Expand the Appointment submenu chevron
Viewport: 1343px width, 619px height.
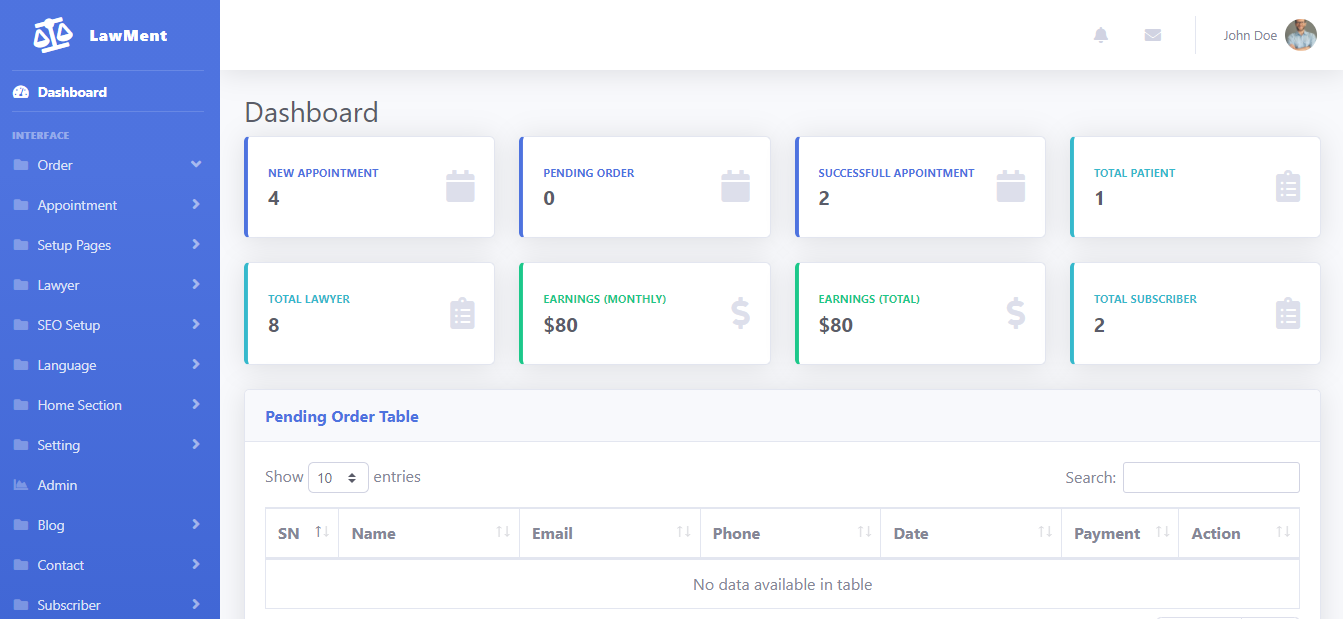click(196, 205)
